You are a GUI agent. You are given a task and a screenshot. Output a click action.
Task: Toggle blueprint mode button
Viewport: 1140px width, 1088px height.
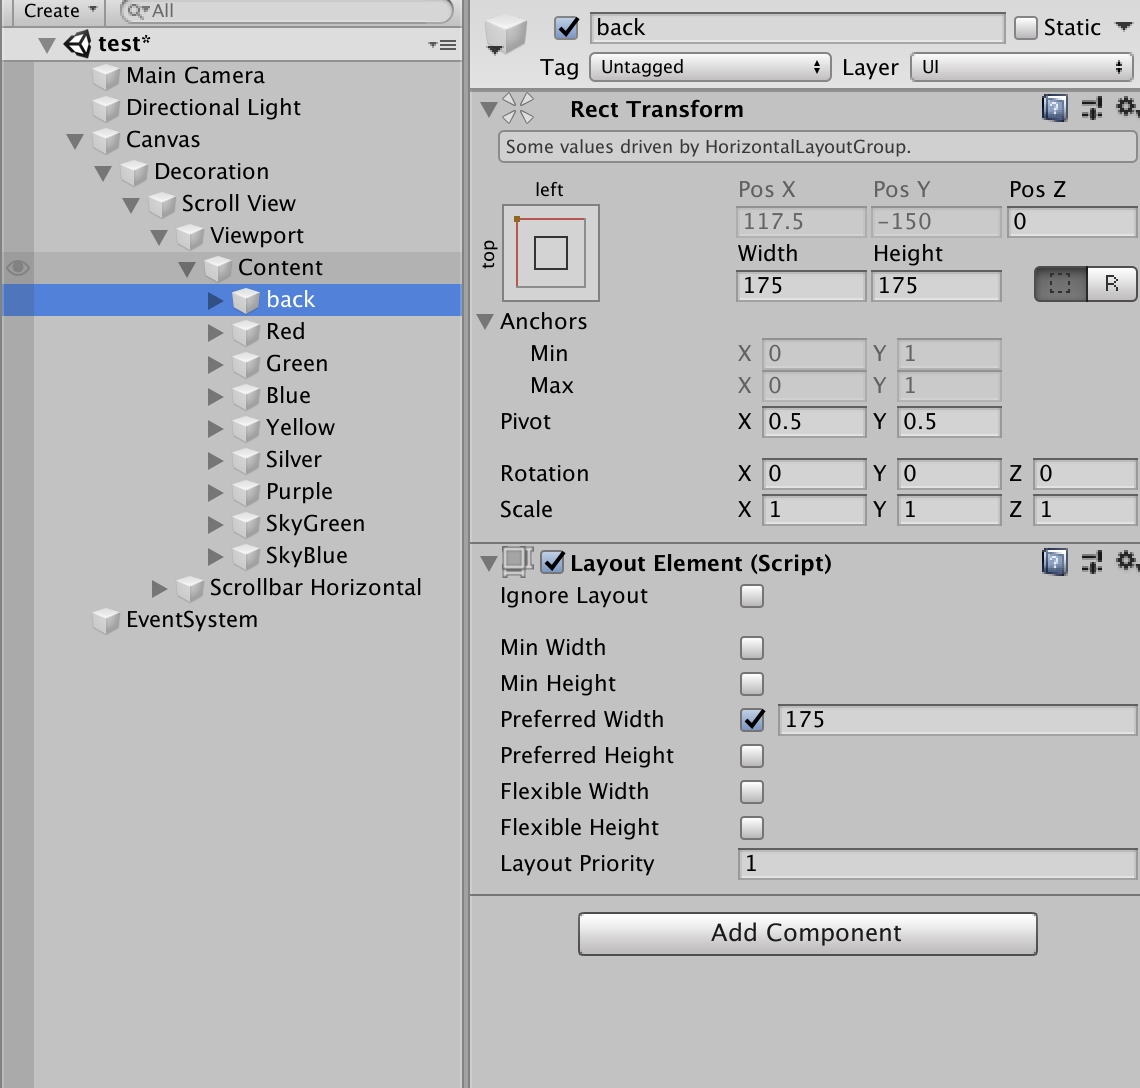[1060, 284]
